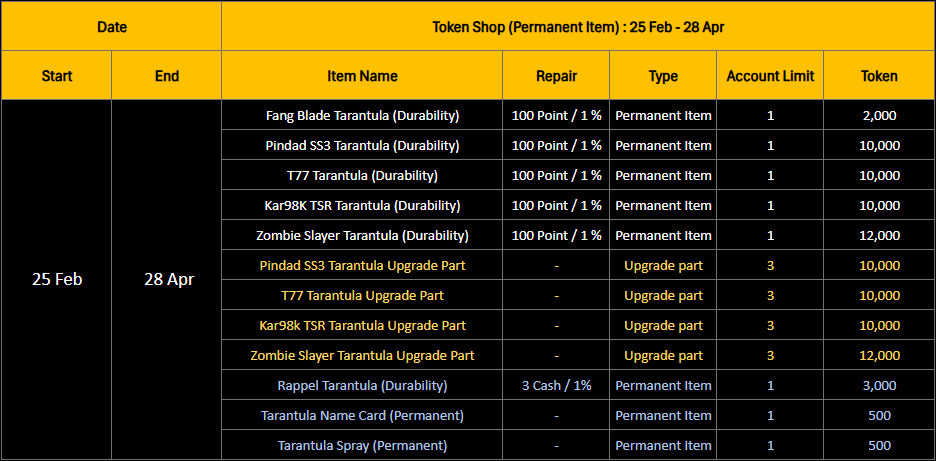Screen dimensions: 936x461
Task: Click Rappel Tarantula (Durability) item name
Action: pyautogui.click(x=362, y=385)
